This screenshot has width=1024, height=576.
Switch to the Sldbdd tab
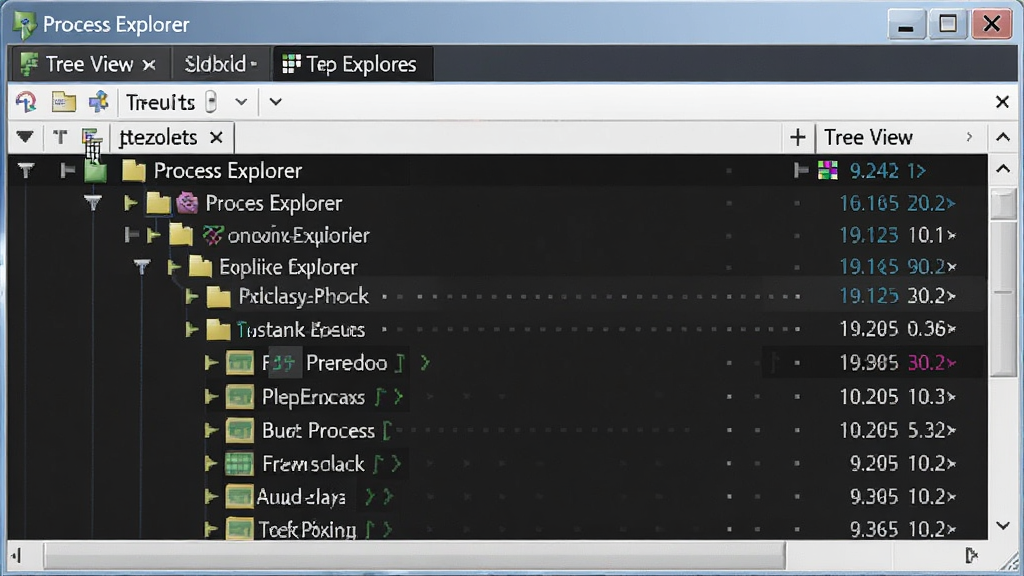220,64
